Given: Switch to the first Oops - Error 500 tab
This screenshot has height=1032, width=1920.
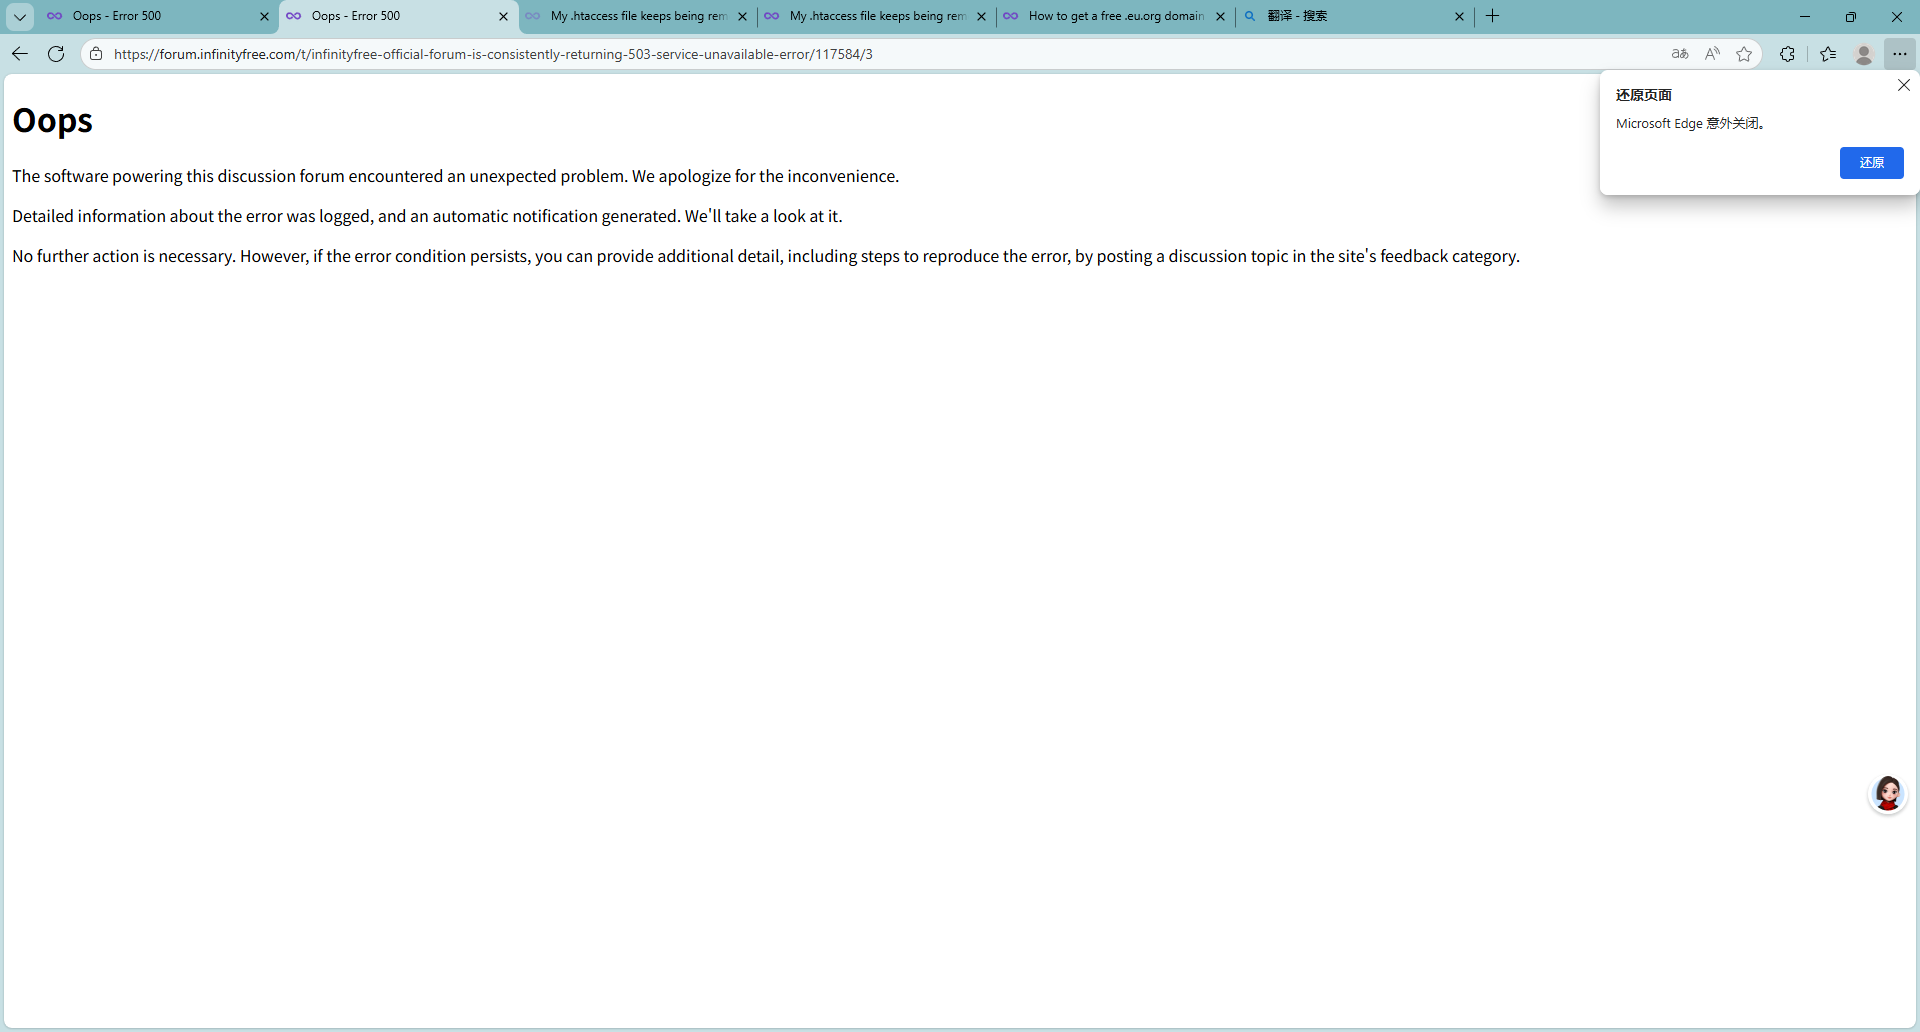Looking at the screenshot, I should (150, 16).
